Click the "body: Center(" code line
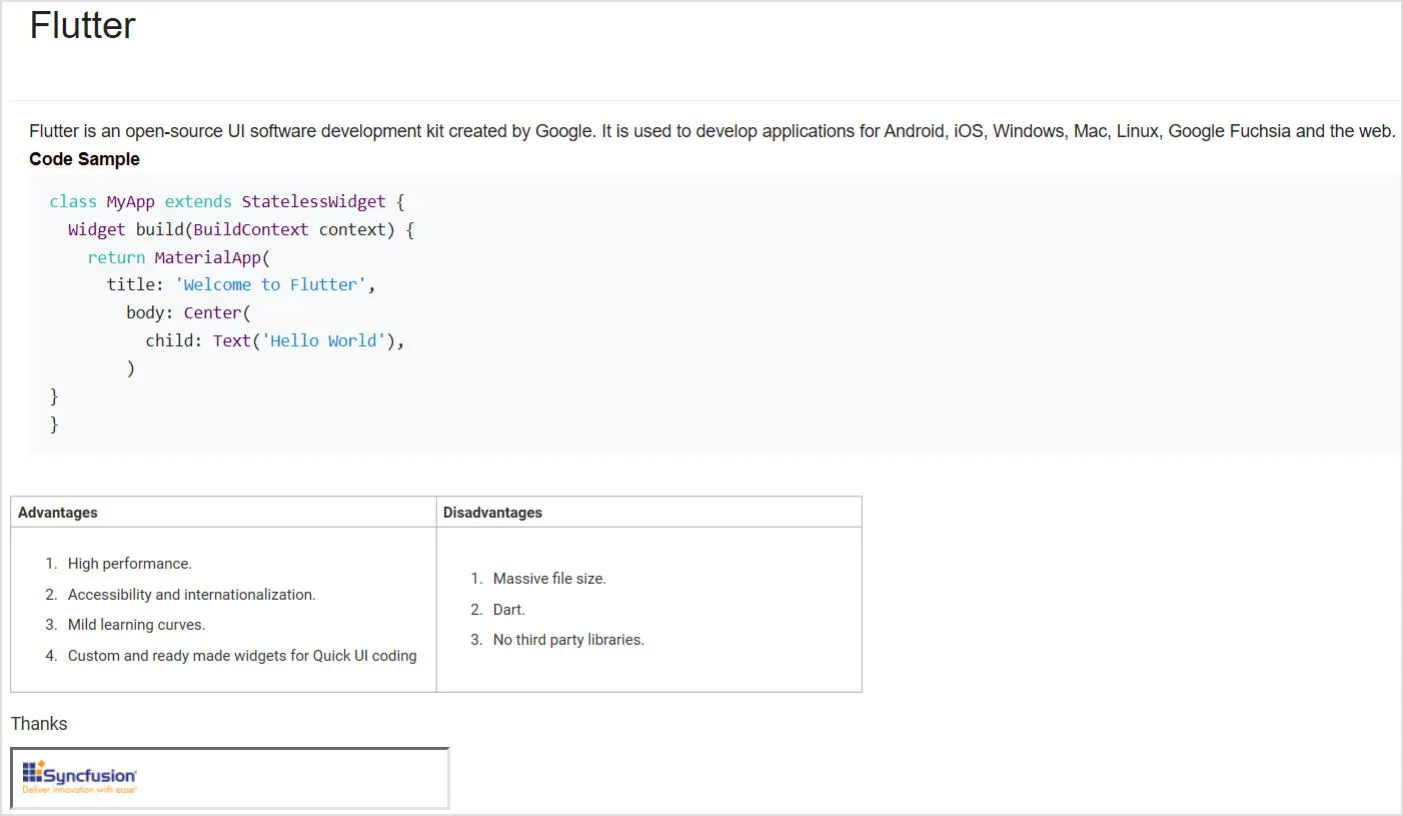This screenshot has height=816, width=1403. tap(188, 313)
